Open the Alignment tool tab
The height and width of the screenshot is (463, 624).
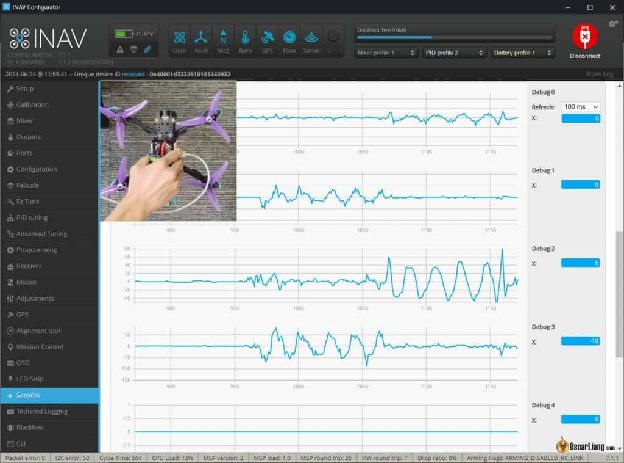tap(49, 330)
